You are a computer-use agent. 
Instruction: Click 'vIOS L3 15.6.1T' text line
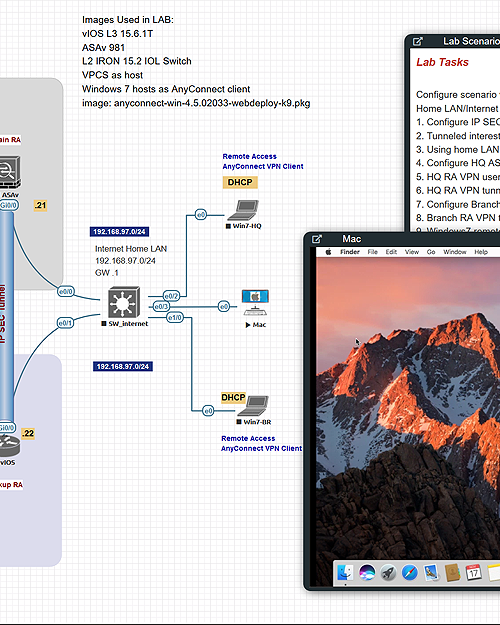[117, 34]
